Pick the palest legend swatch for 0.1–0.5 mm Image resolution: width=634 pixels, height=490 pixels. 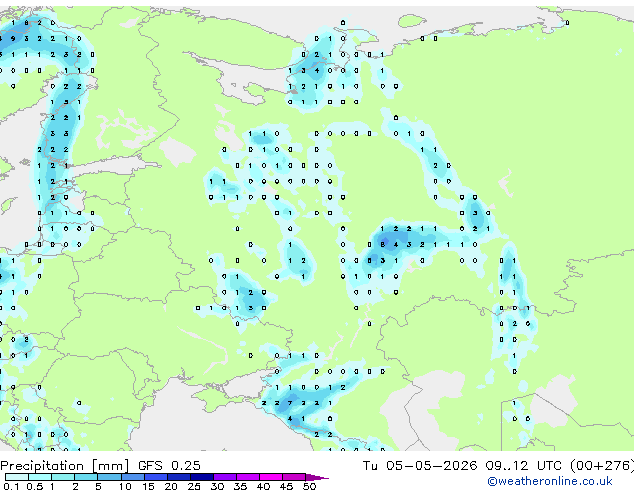pos(17,477)
